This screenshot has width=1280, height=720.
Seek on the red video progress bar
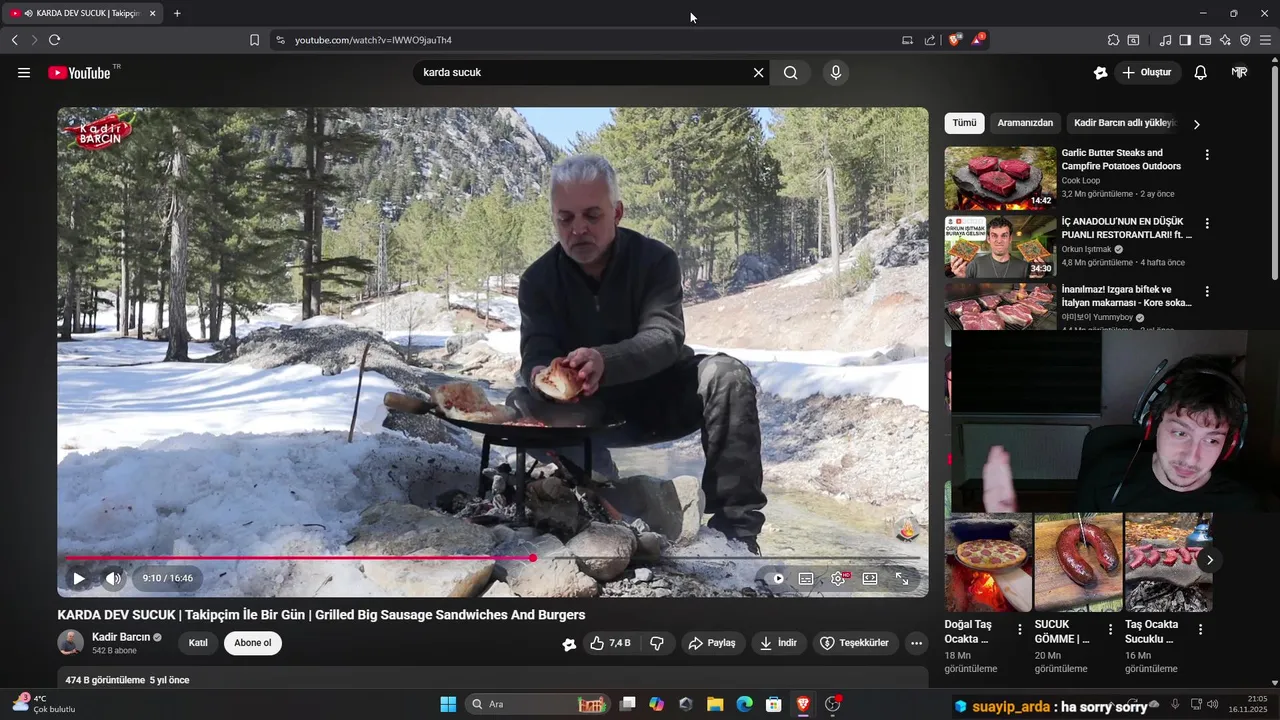(x=492, y=558)
